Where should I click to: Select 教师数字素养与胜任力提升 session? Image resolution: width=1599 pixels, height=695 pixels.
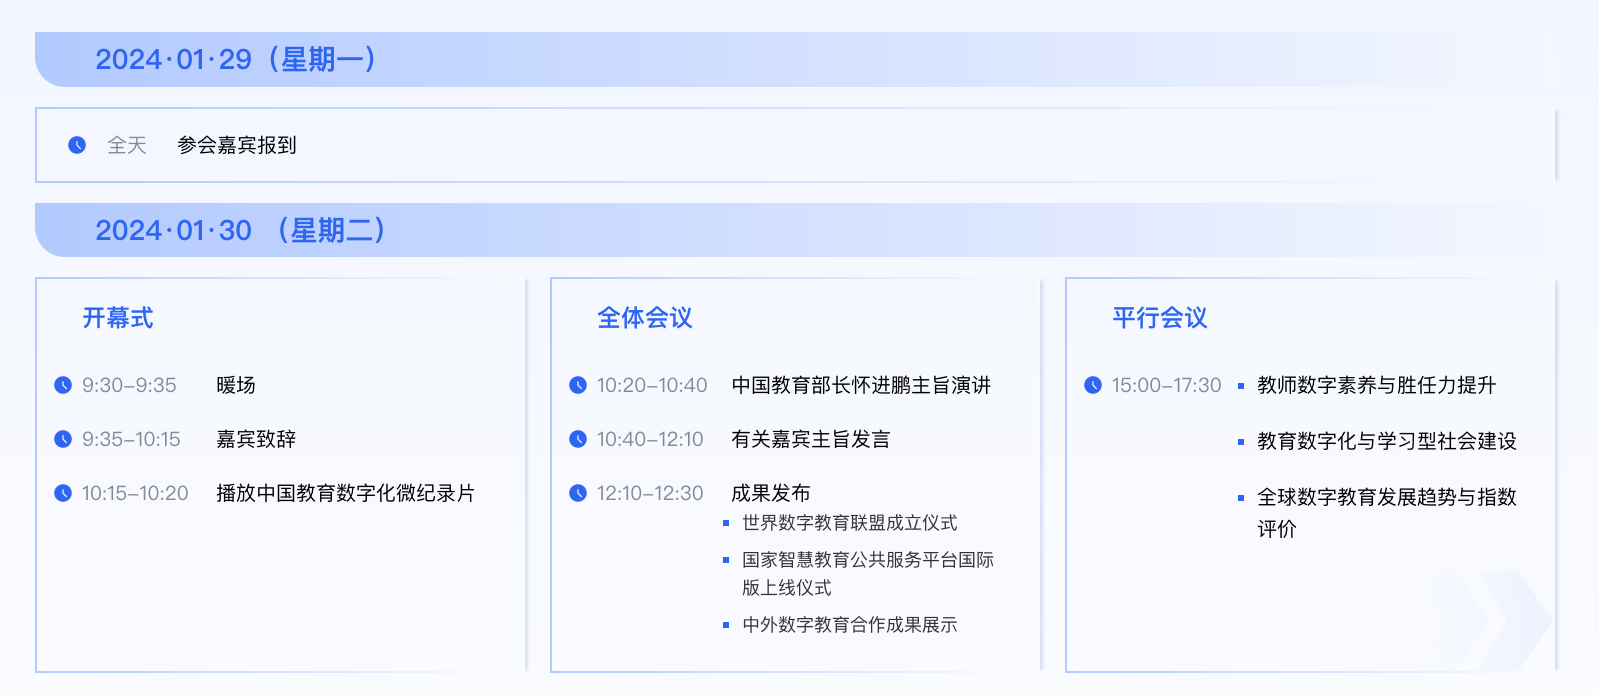[1376, 385]
